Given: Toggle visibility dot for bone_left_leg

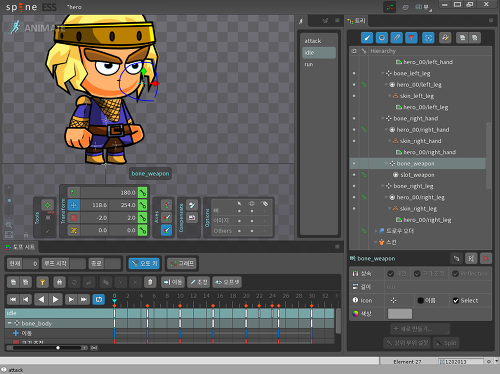Looking at the screenshot, I should pyautogui.click(x=354, y=73).
